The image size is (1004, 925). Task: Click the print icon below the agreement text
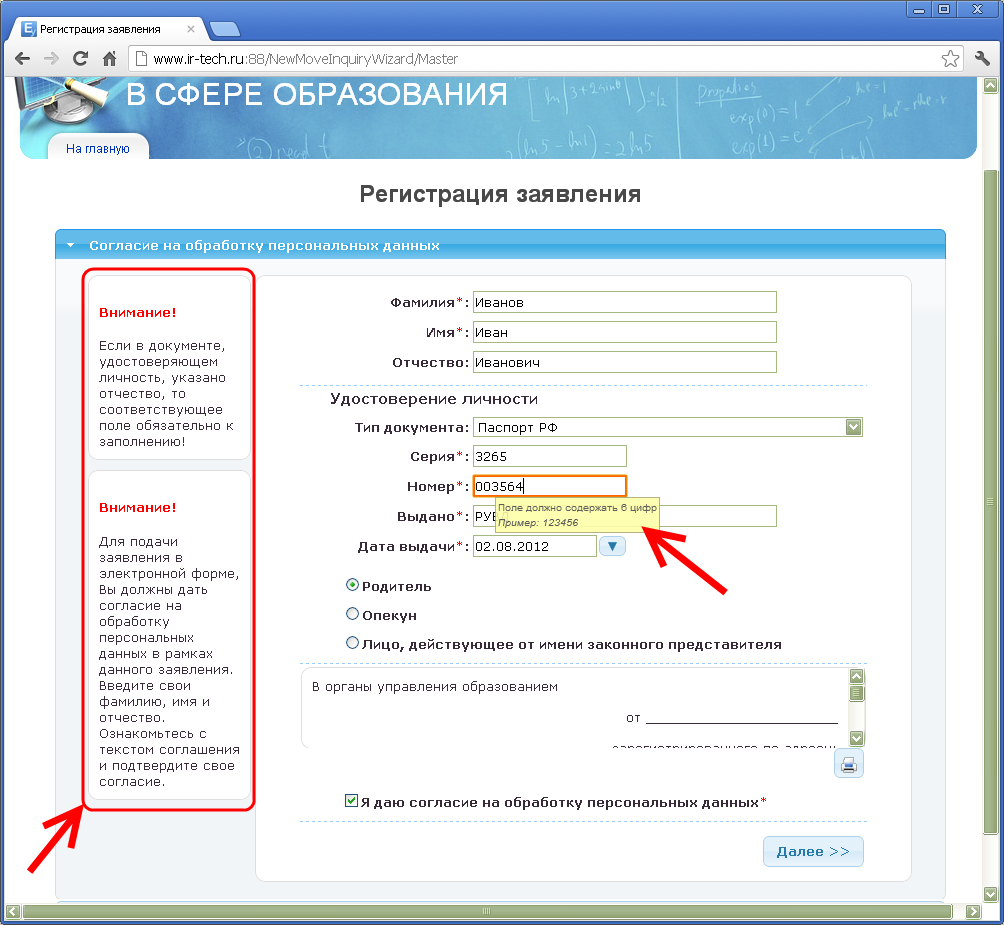[849, 764]
